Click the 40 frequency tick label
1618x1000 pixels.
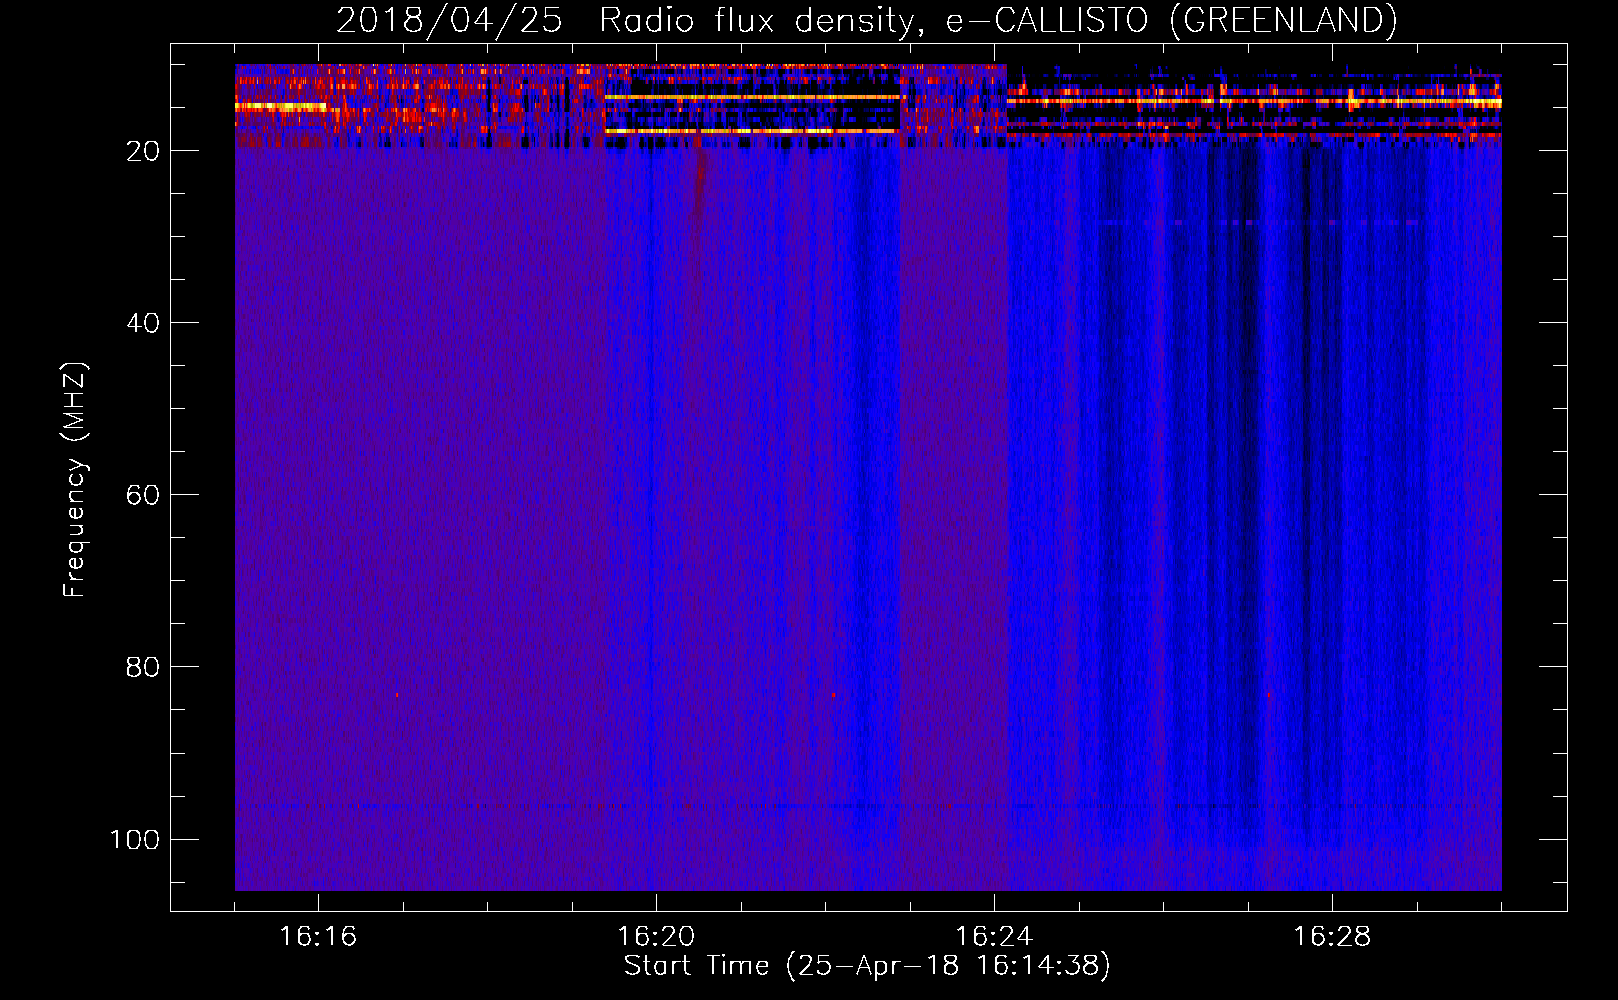143,323
